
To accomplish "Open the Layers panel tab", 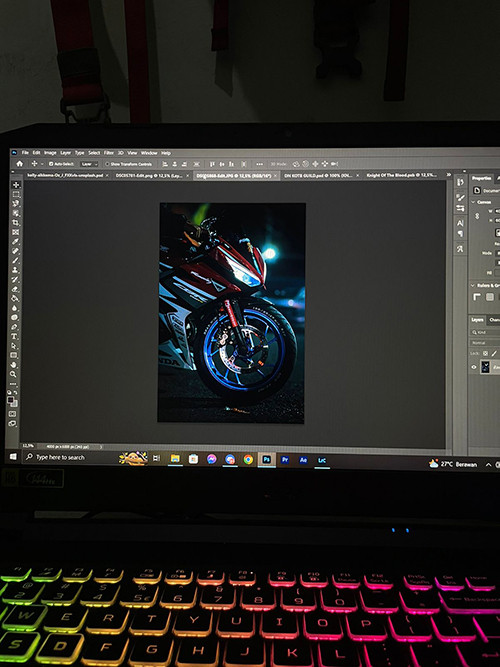I will coord(477,320).
